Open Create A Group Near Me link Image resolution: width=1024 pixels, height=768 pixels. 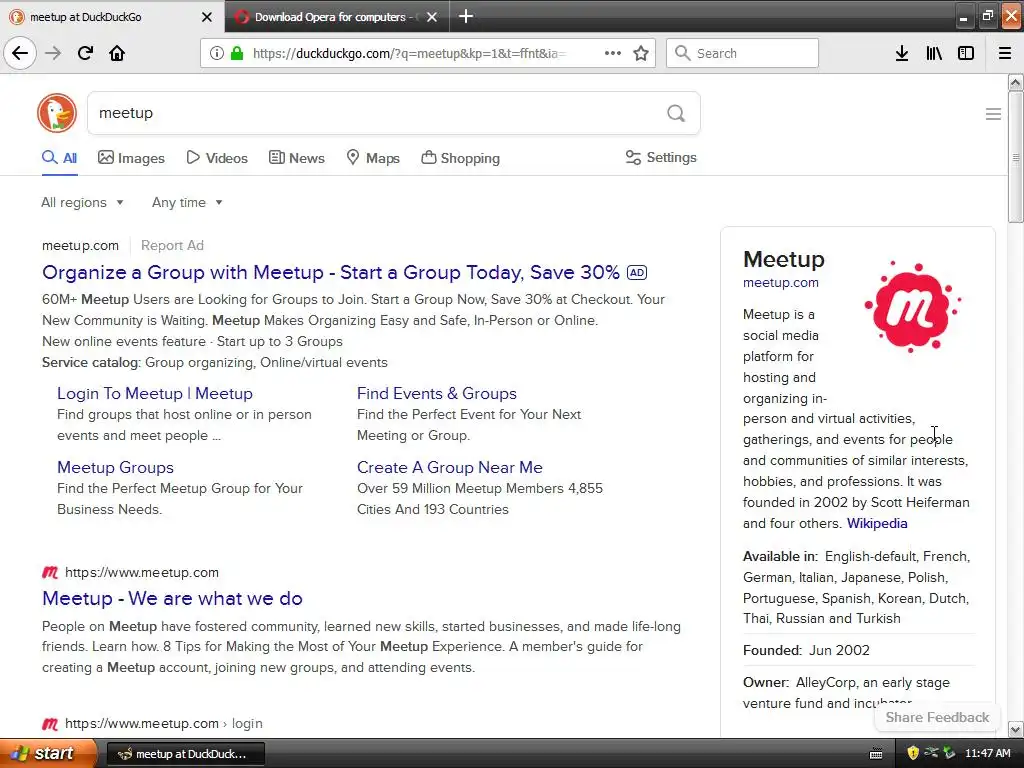[450, 468]
